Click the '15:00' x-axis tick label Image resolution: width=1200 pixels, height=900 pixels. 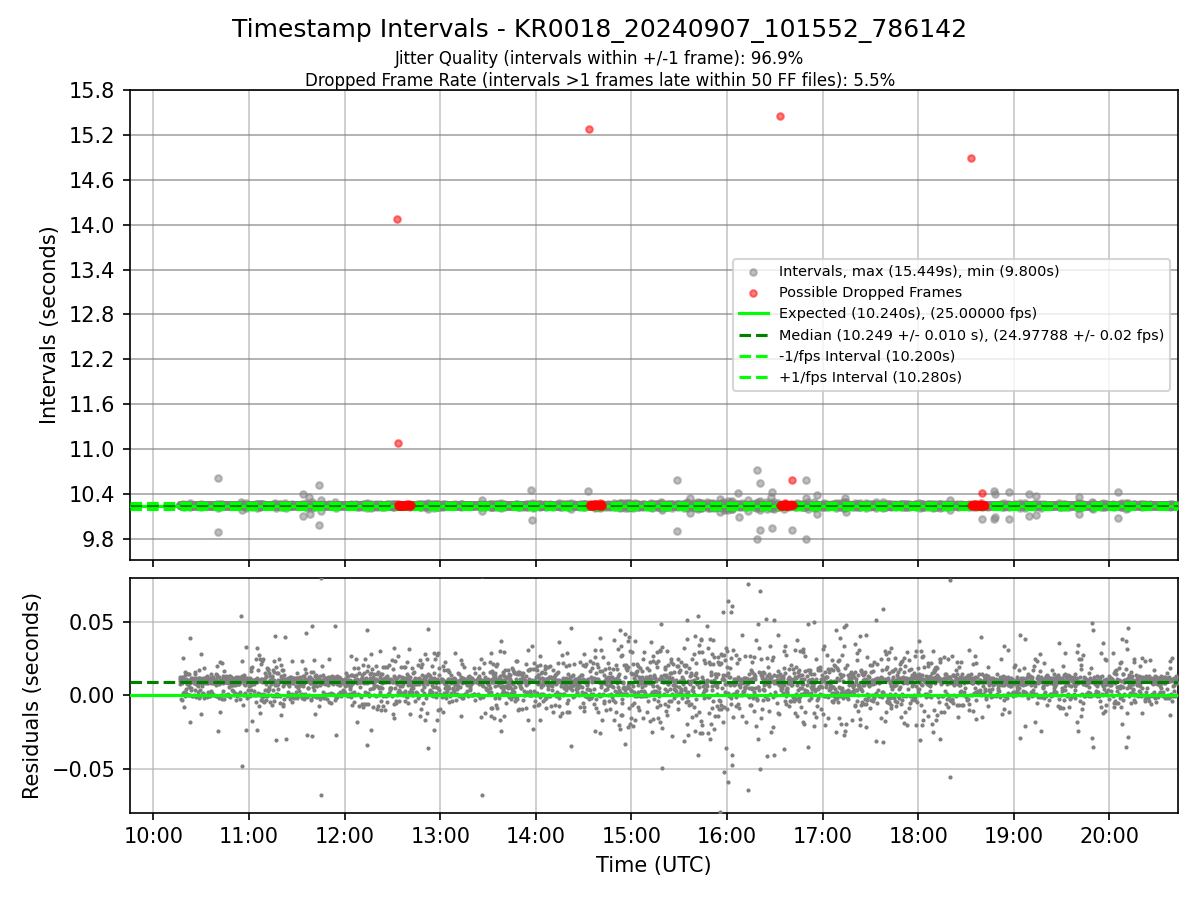click(631, 835)
